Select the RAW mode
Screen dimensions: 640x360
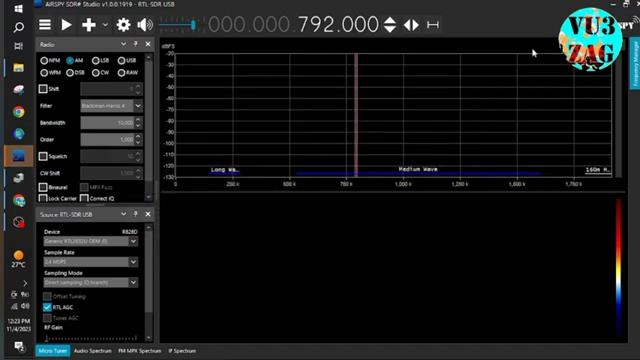(x=127, y=73)
